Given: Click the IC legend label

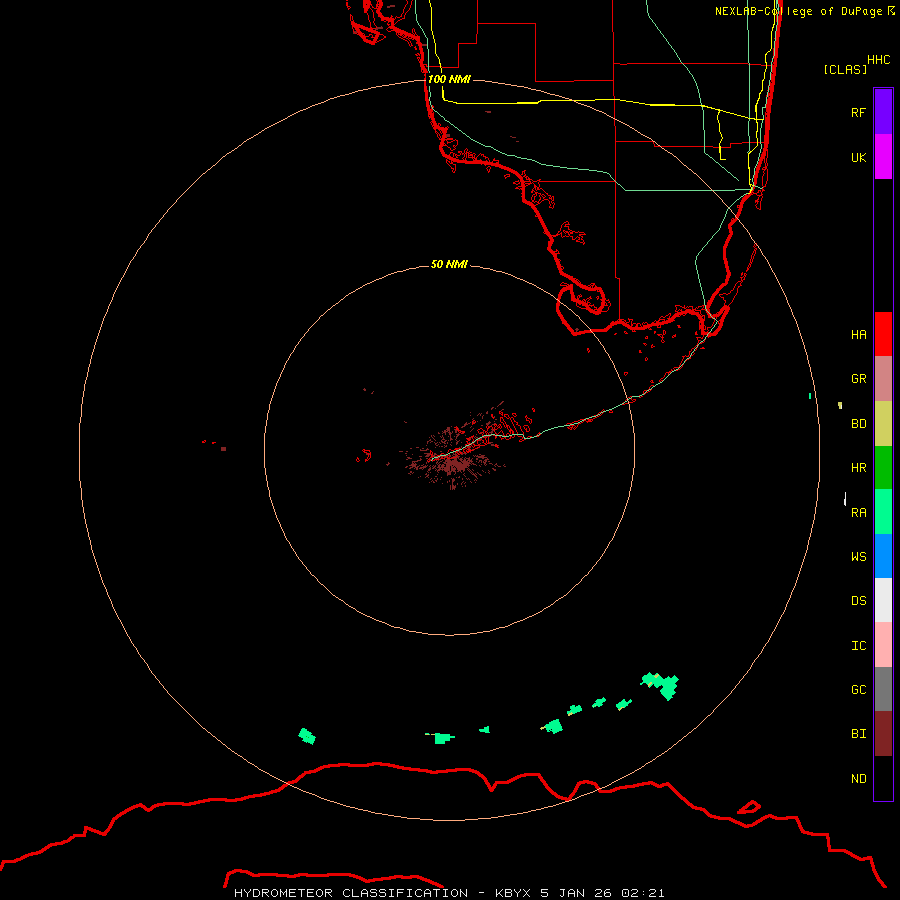Looking at the screenshot, I should click(858, 646).
